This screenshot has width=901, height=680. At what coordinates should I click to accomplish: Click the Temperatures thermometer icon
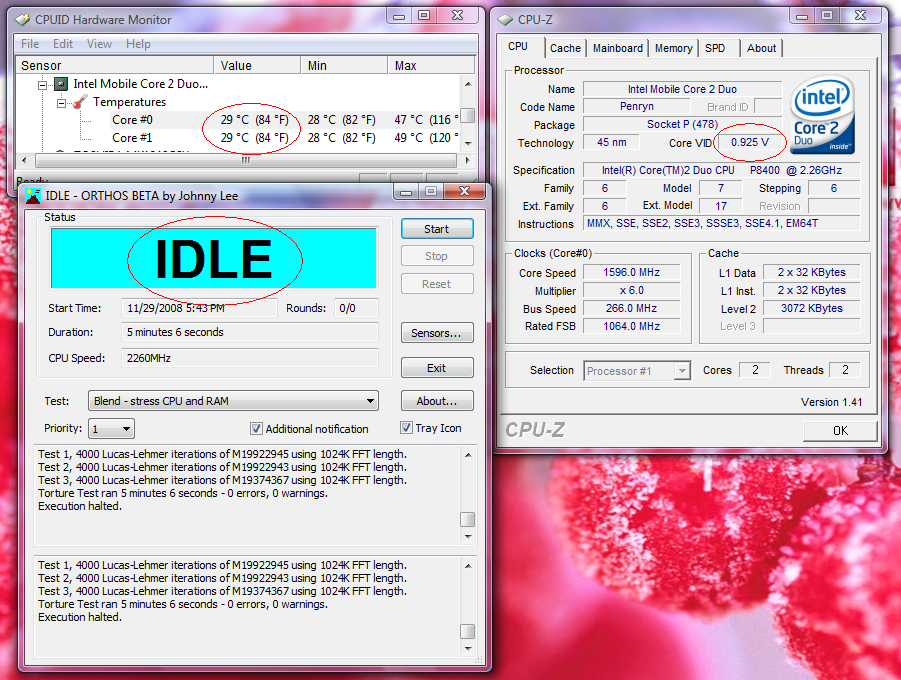80,102
